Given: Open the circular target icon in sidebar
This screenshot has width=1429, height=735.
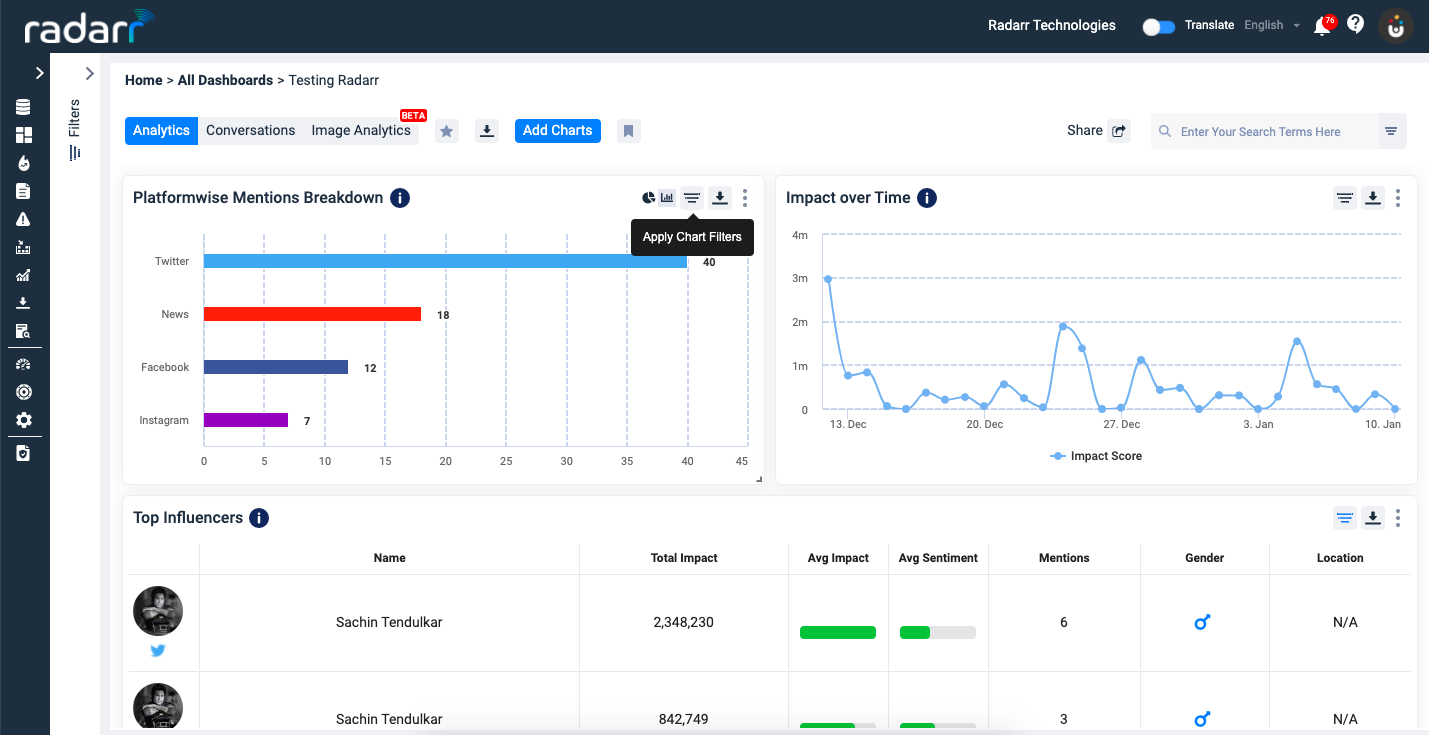Looking at the screenshot, I should 23,392.
